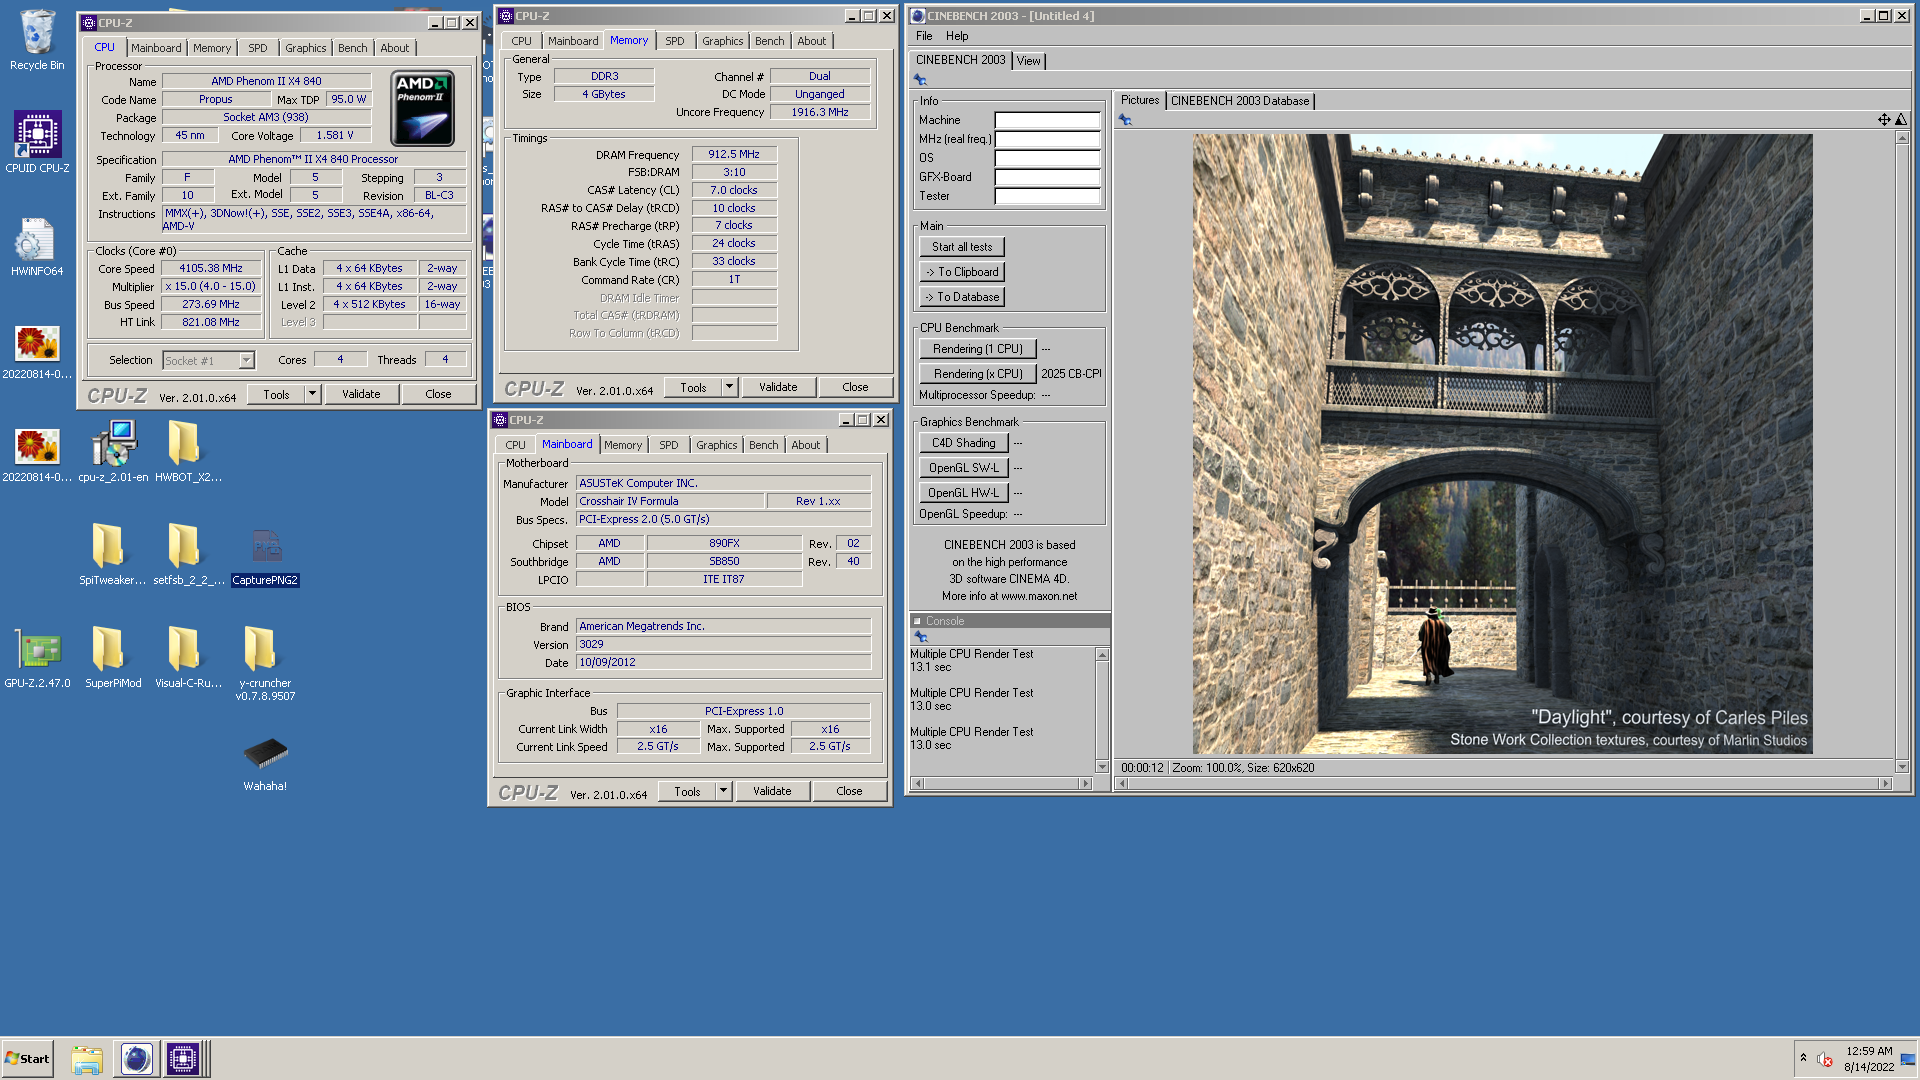The width and height of the screenshot is (1920, 1080).
Task: Click the picture viewer horizontal scrollbar right arrow
Action: tap(1885, 784)
